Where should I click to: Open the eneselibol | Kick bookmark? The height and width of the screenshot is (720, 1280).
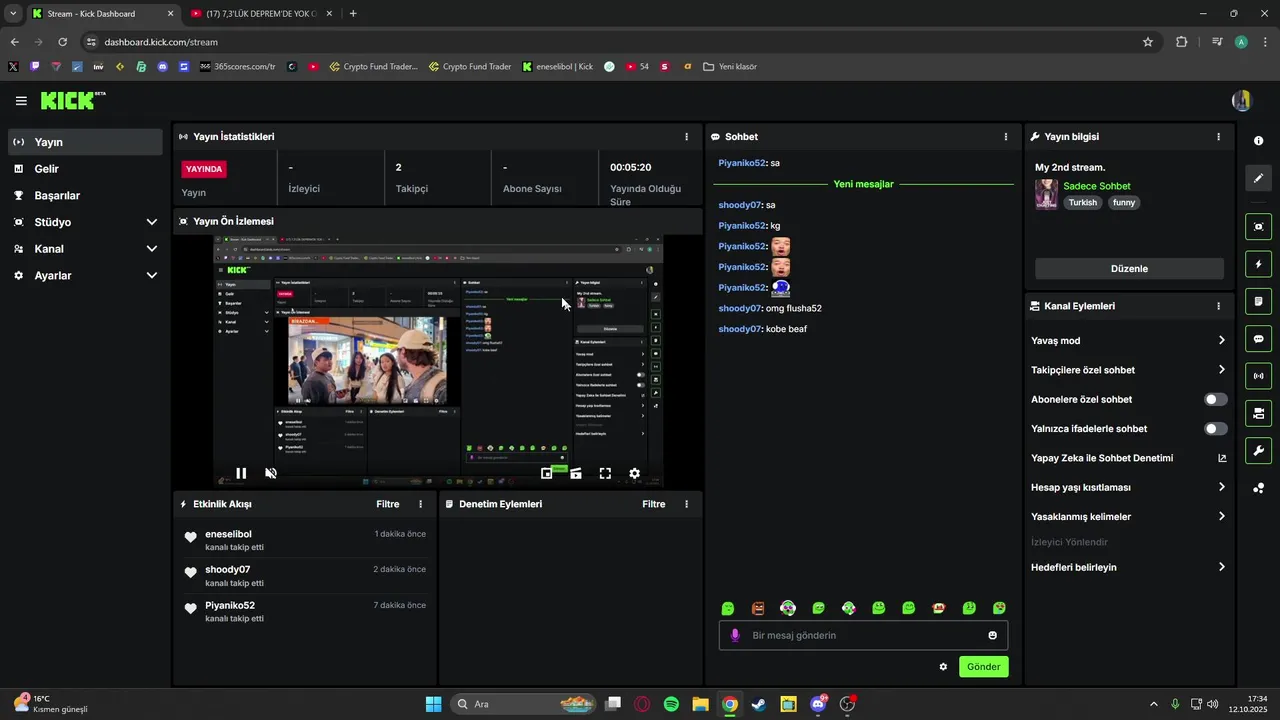[x=558, y=67]
